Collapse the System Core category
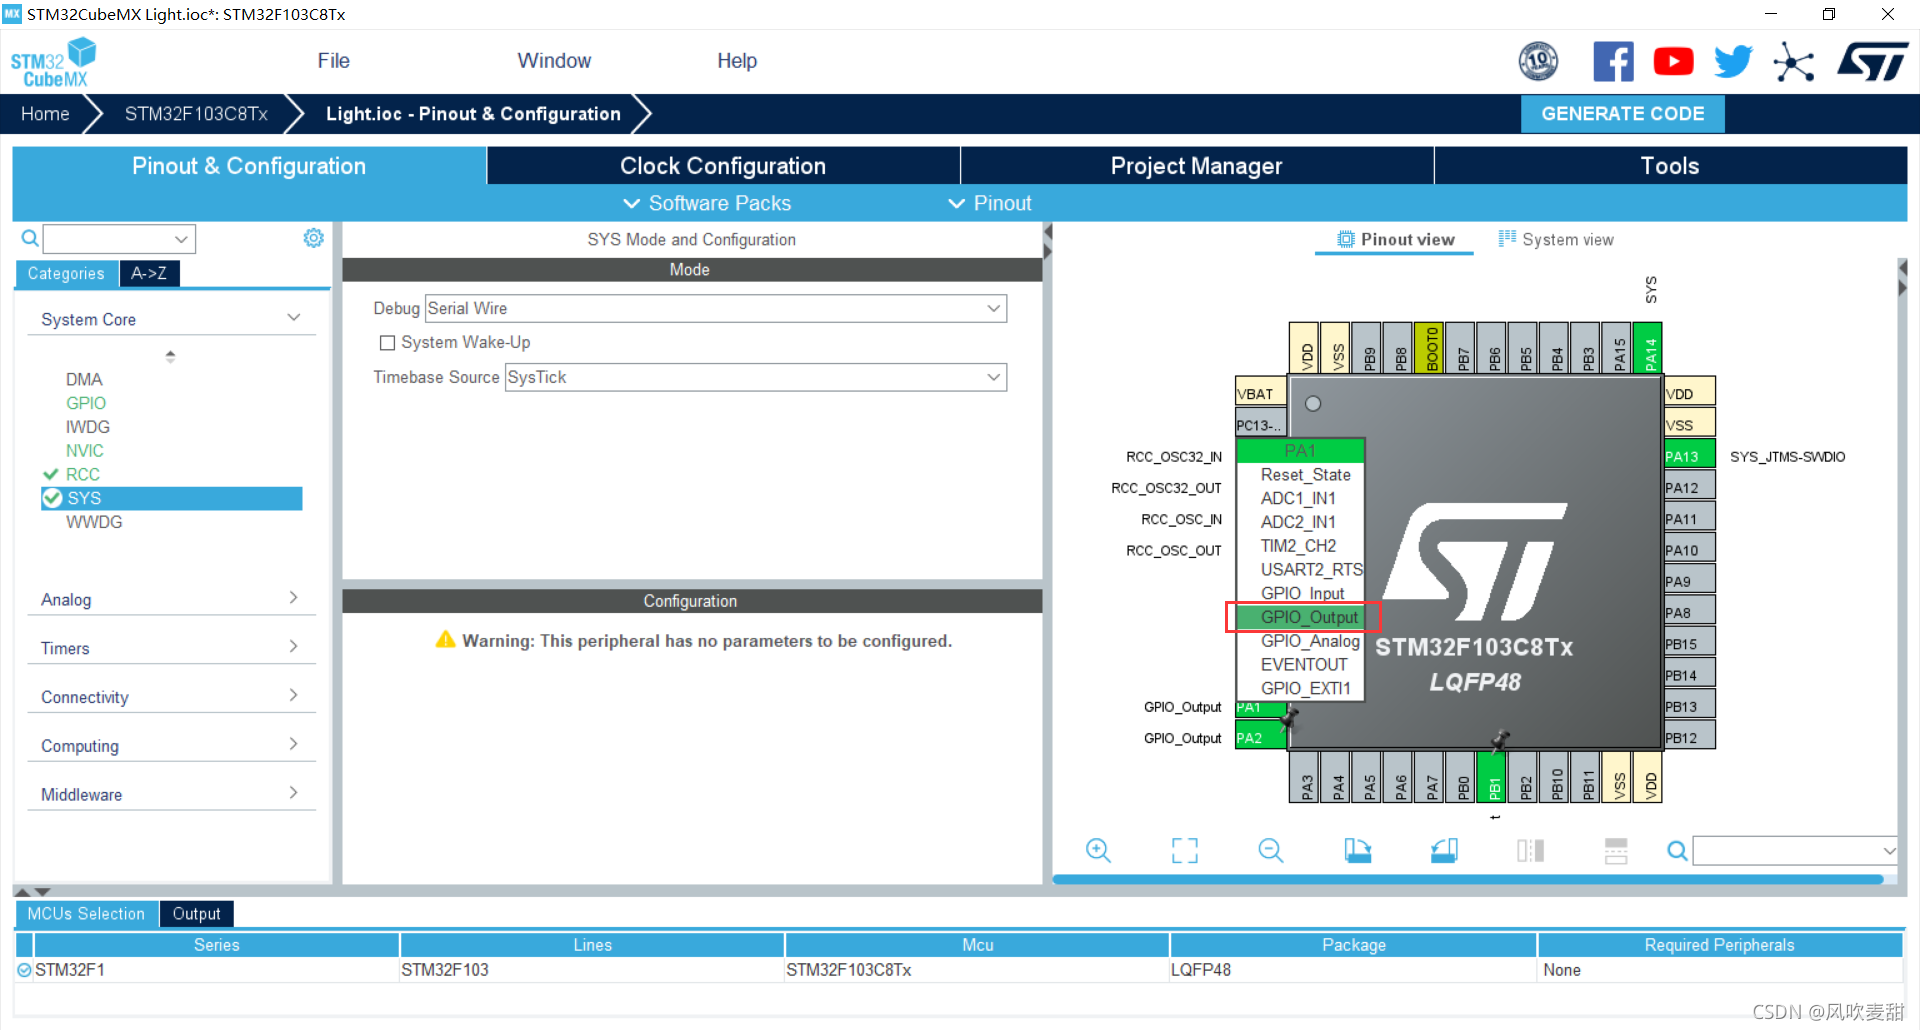 tap(170, 319)
